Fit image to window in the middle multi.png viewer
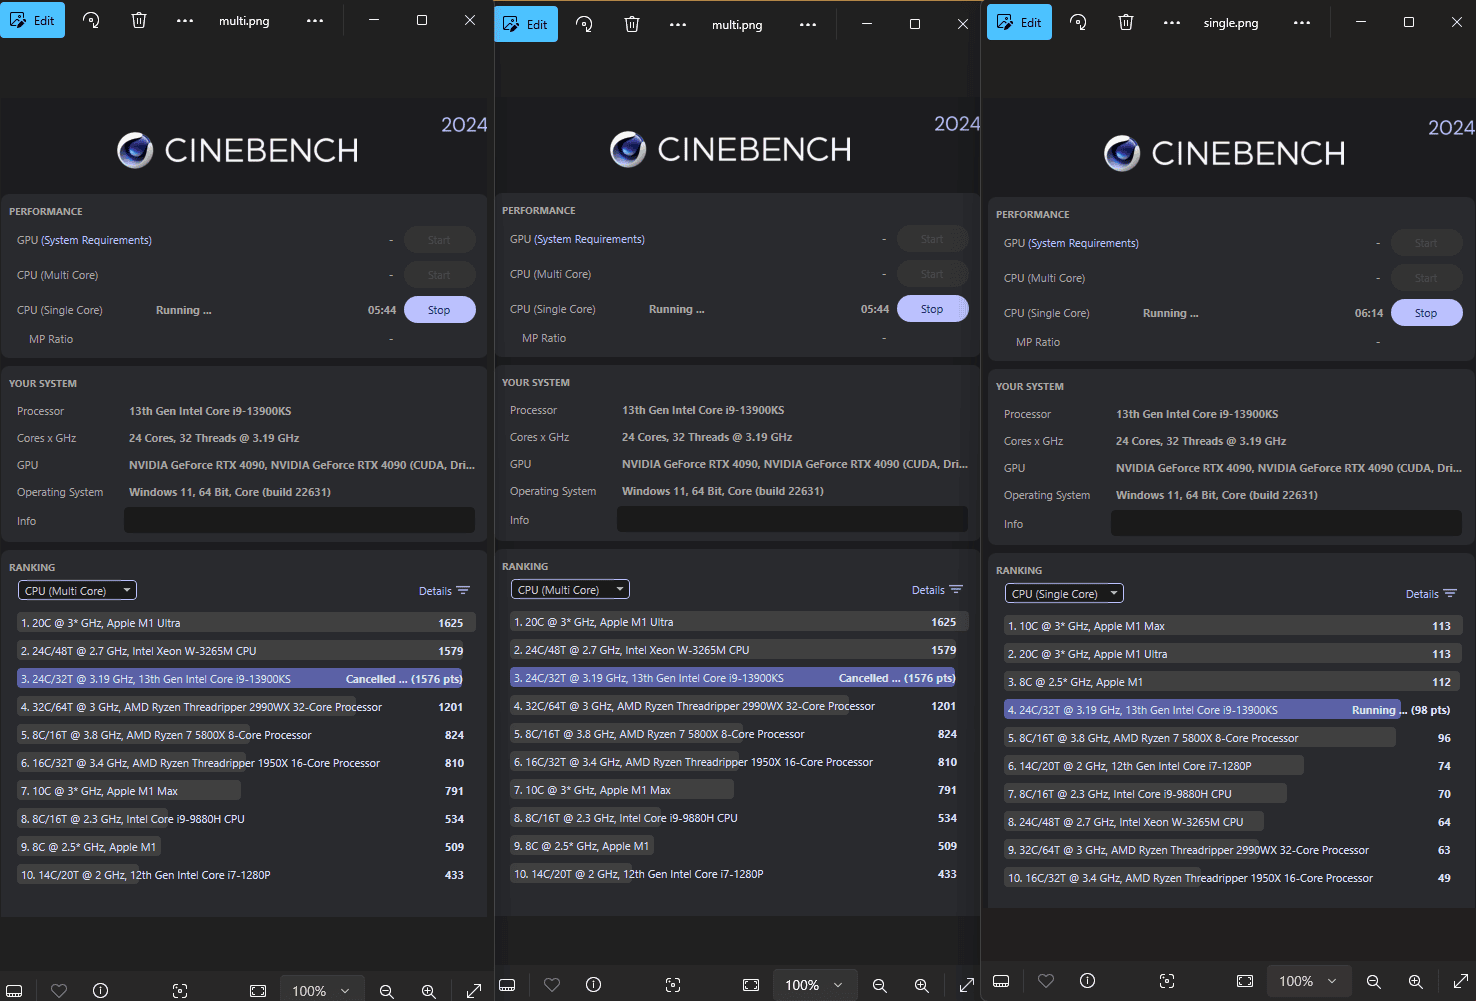Screen dimensions: 1476x1001 click(751, 985)
